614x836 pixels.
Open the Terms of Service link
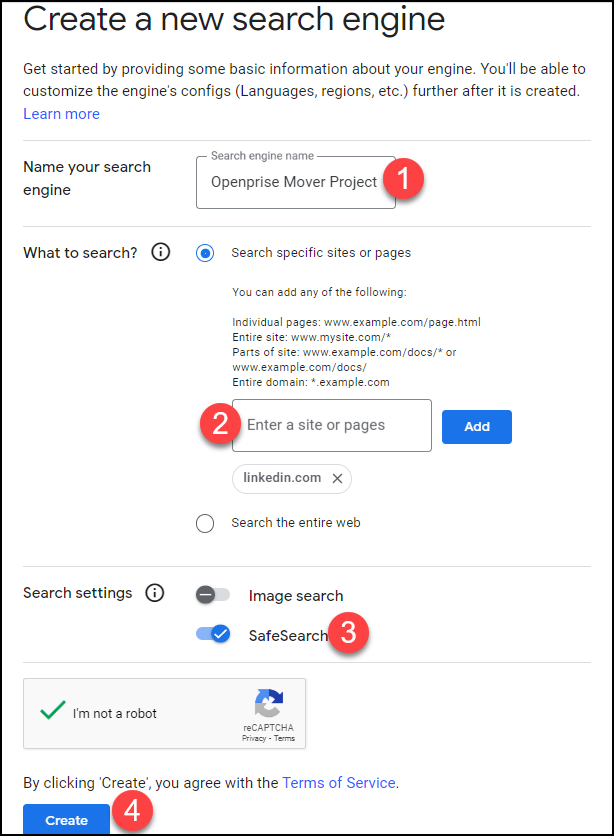(339, 783)
